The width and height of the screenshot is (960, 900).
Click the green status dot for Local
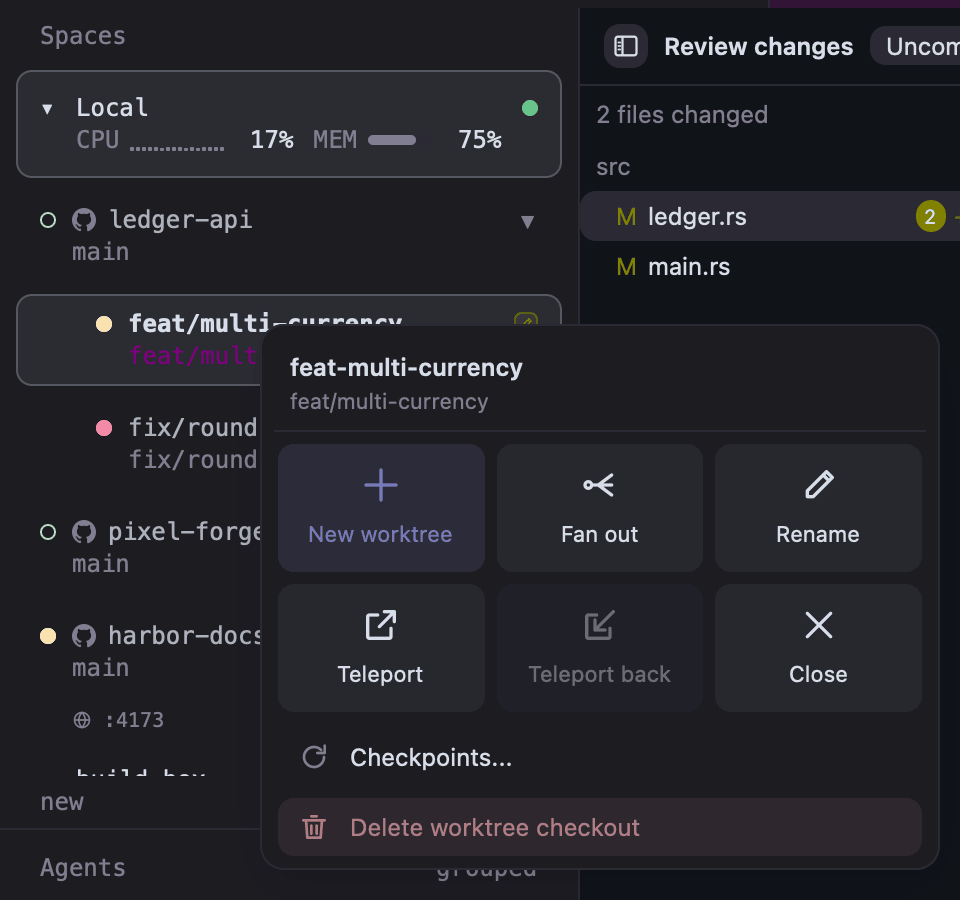pyautogui.click(x=530, y=108)
